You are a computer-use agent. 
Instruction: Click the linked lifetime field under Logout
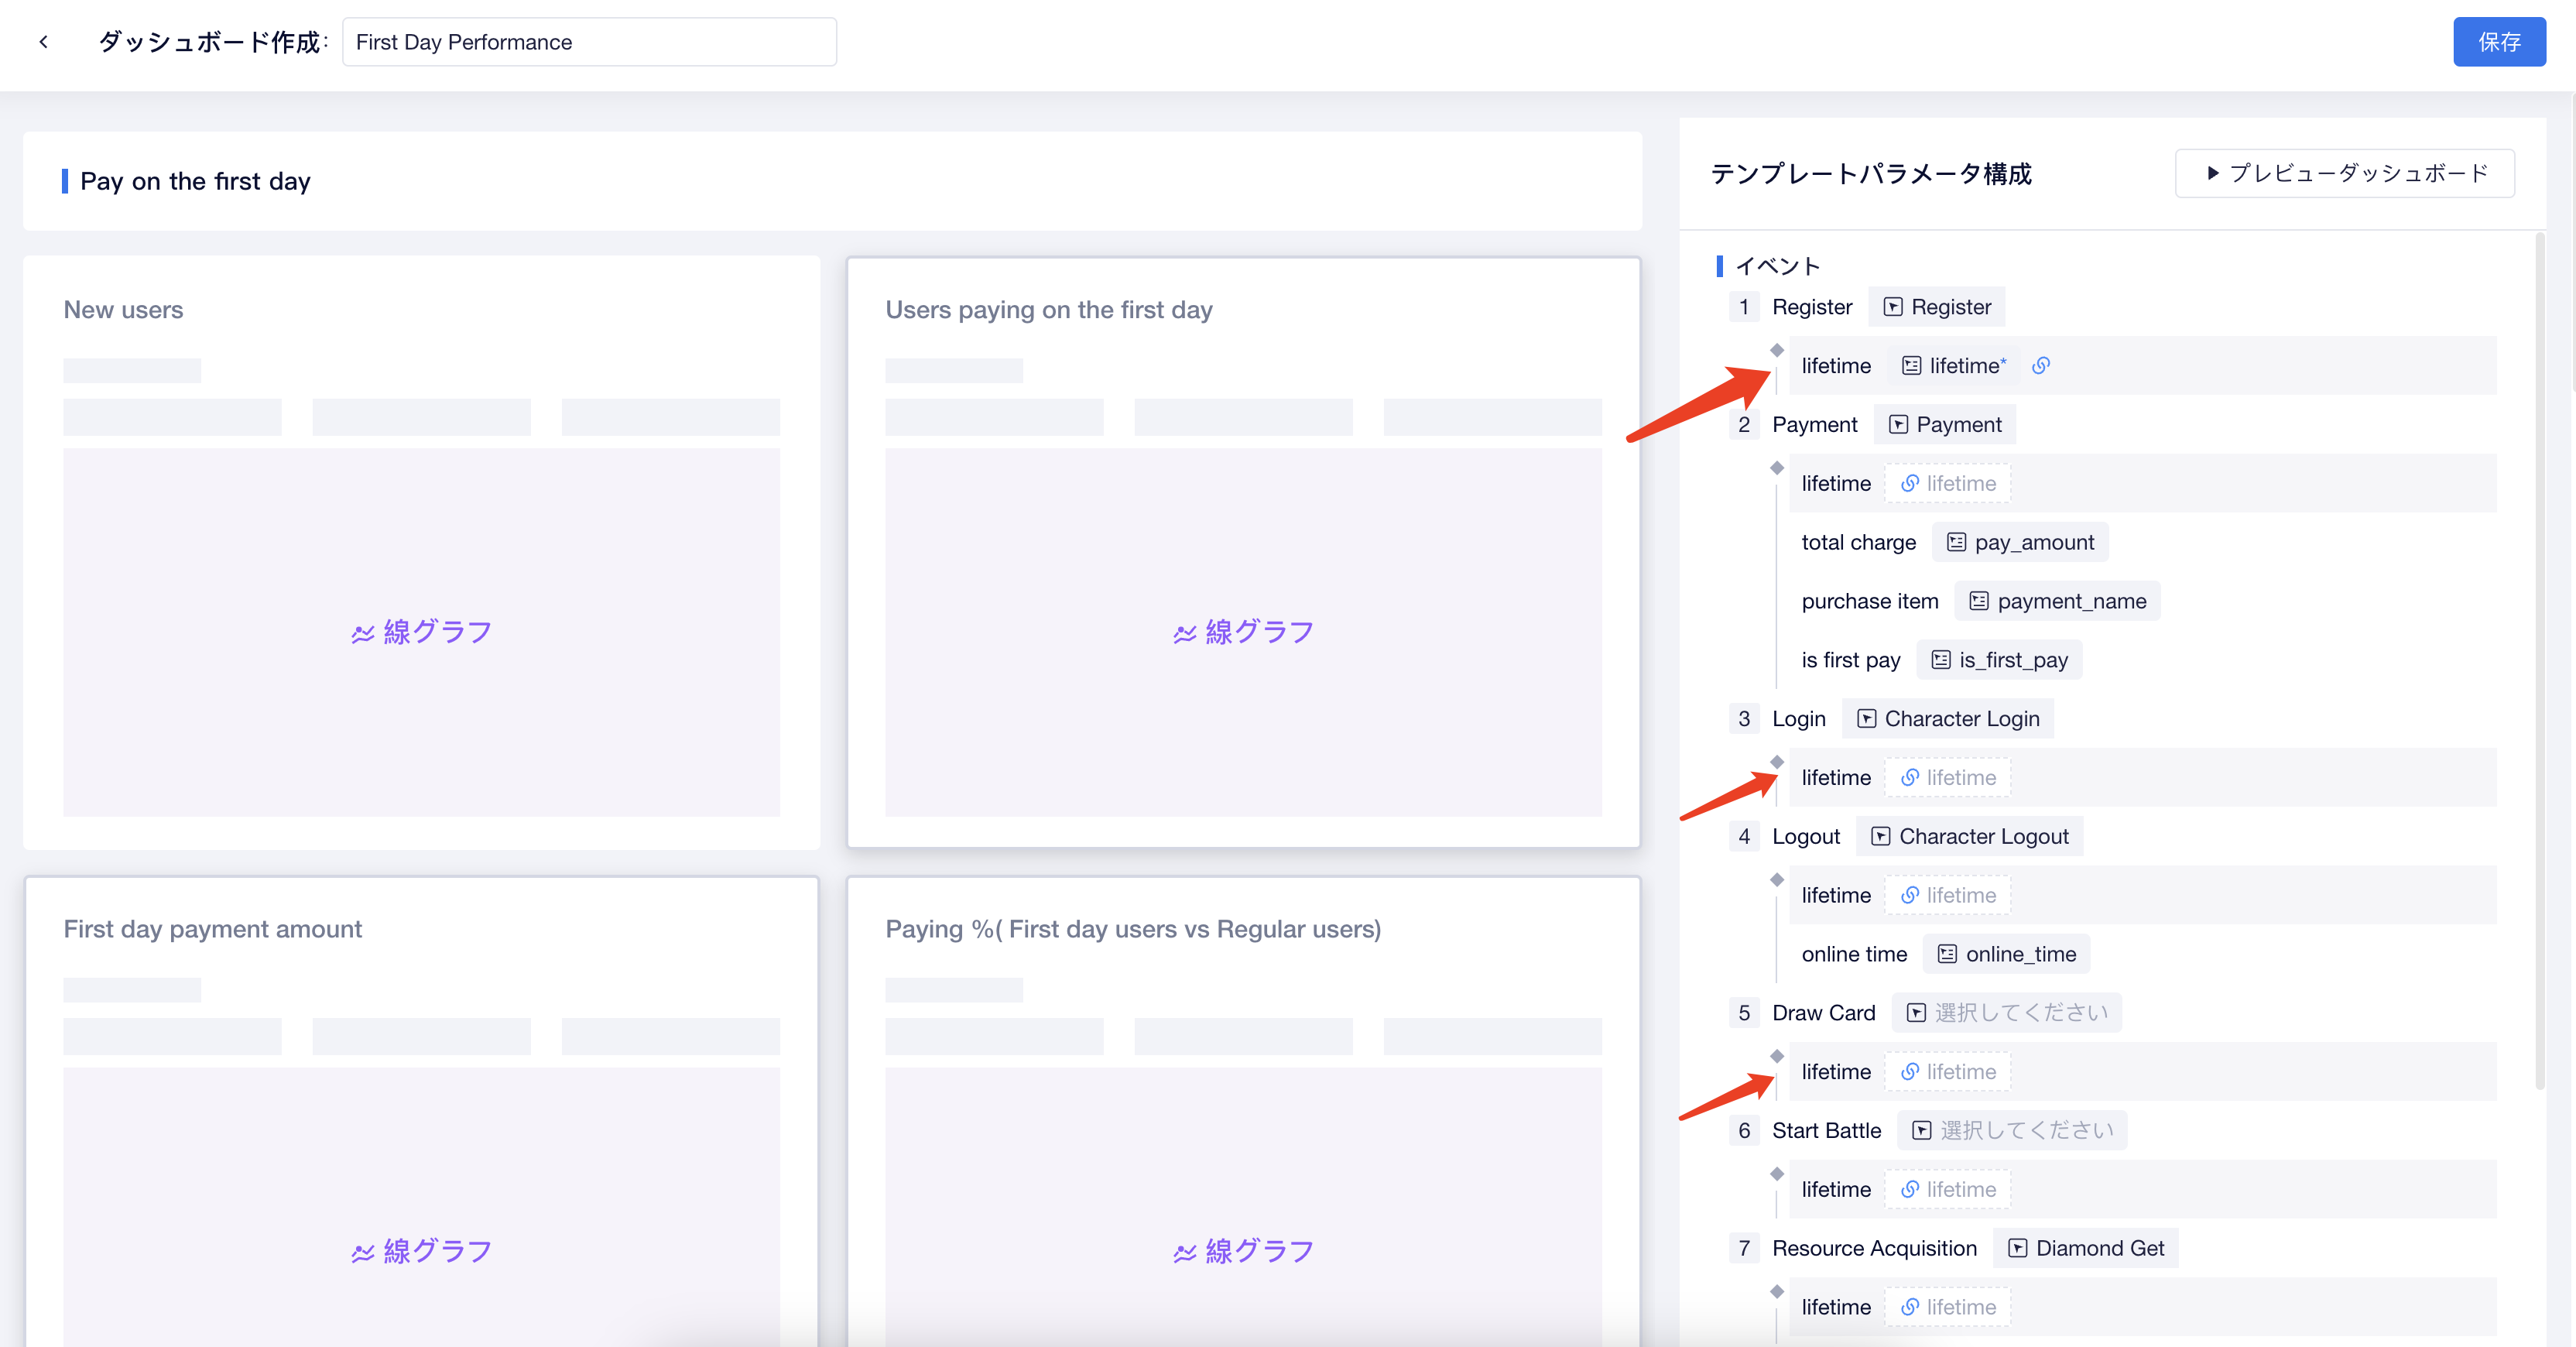point(1948,896)
